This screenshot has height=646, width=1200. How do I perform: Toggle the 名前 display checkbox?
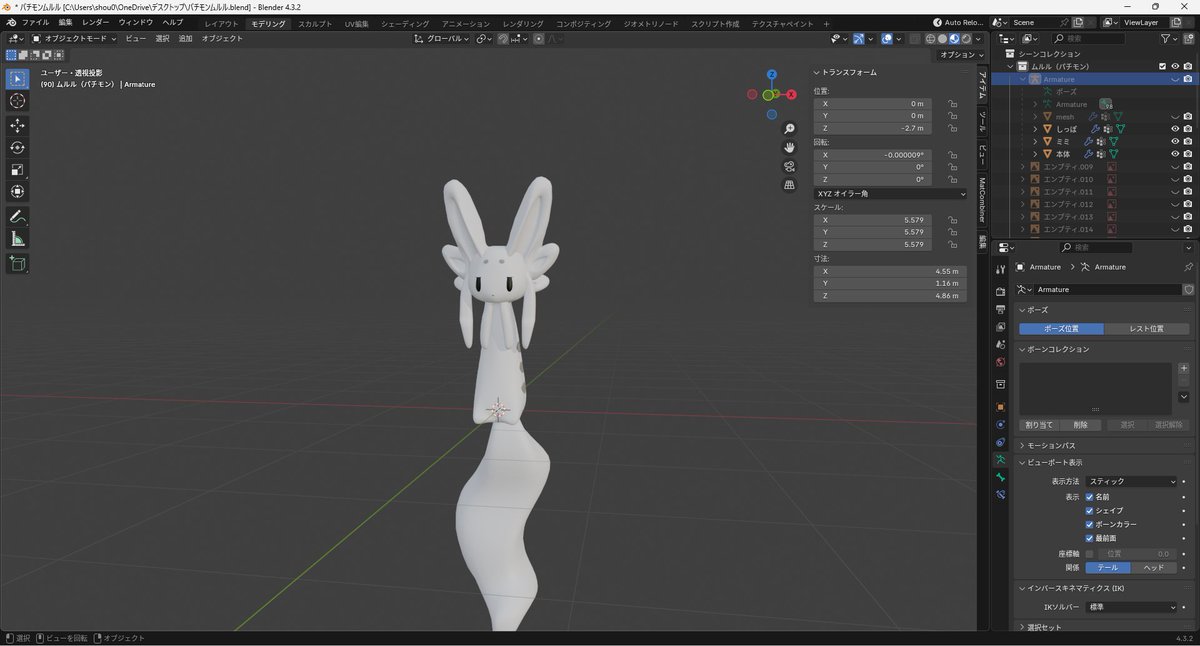(1090, 497)
